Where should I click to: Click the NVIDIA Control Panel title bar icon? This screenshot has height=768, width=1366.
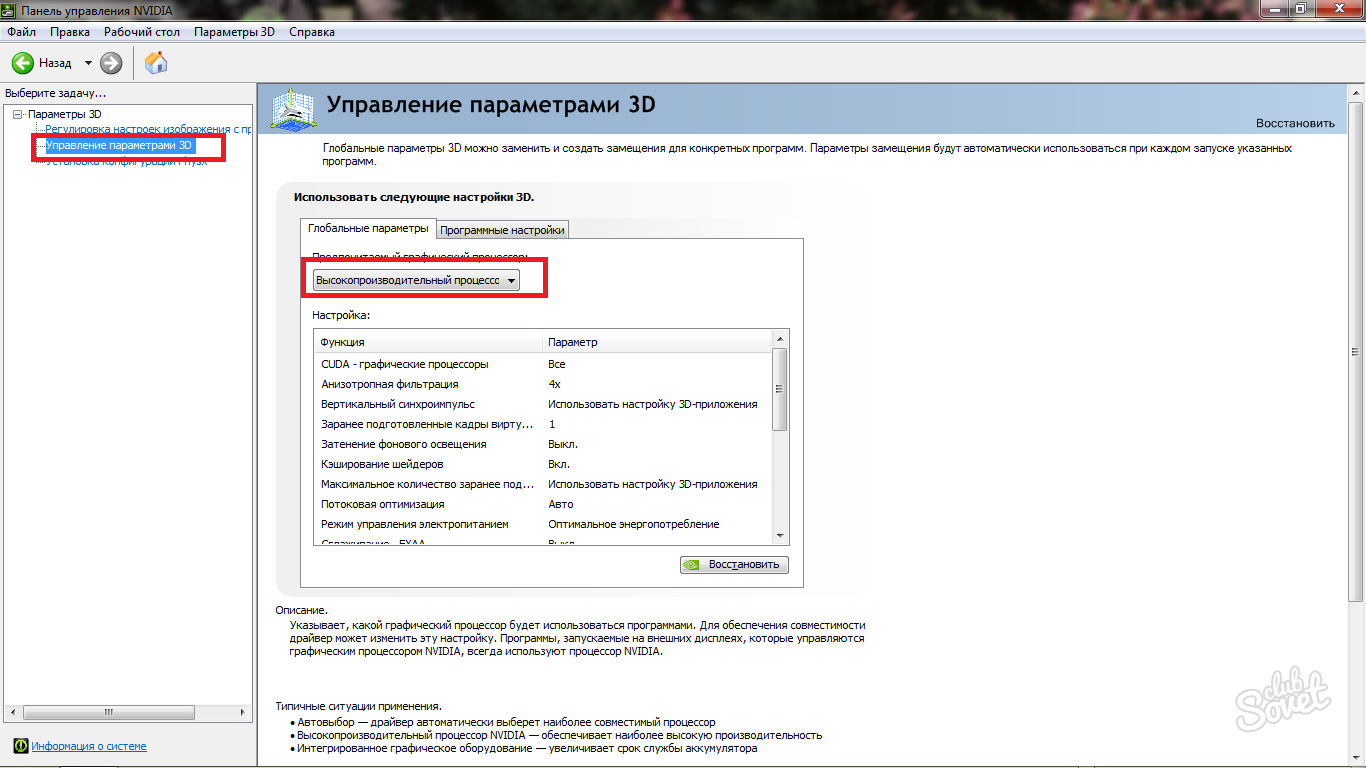[10, 10]
